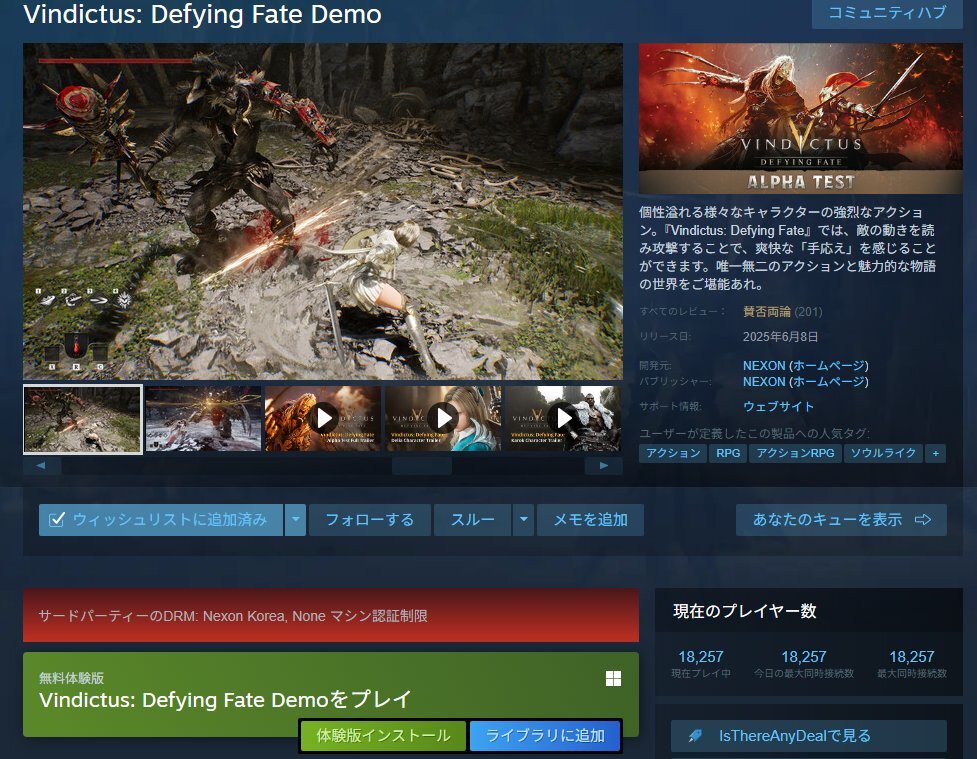This screenshot has width=977, height=759.
Task: Click the Vindictus: Defying Fate Demo title
Action: [203, 14]
